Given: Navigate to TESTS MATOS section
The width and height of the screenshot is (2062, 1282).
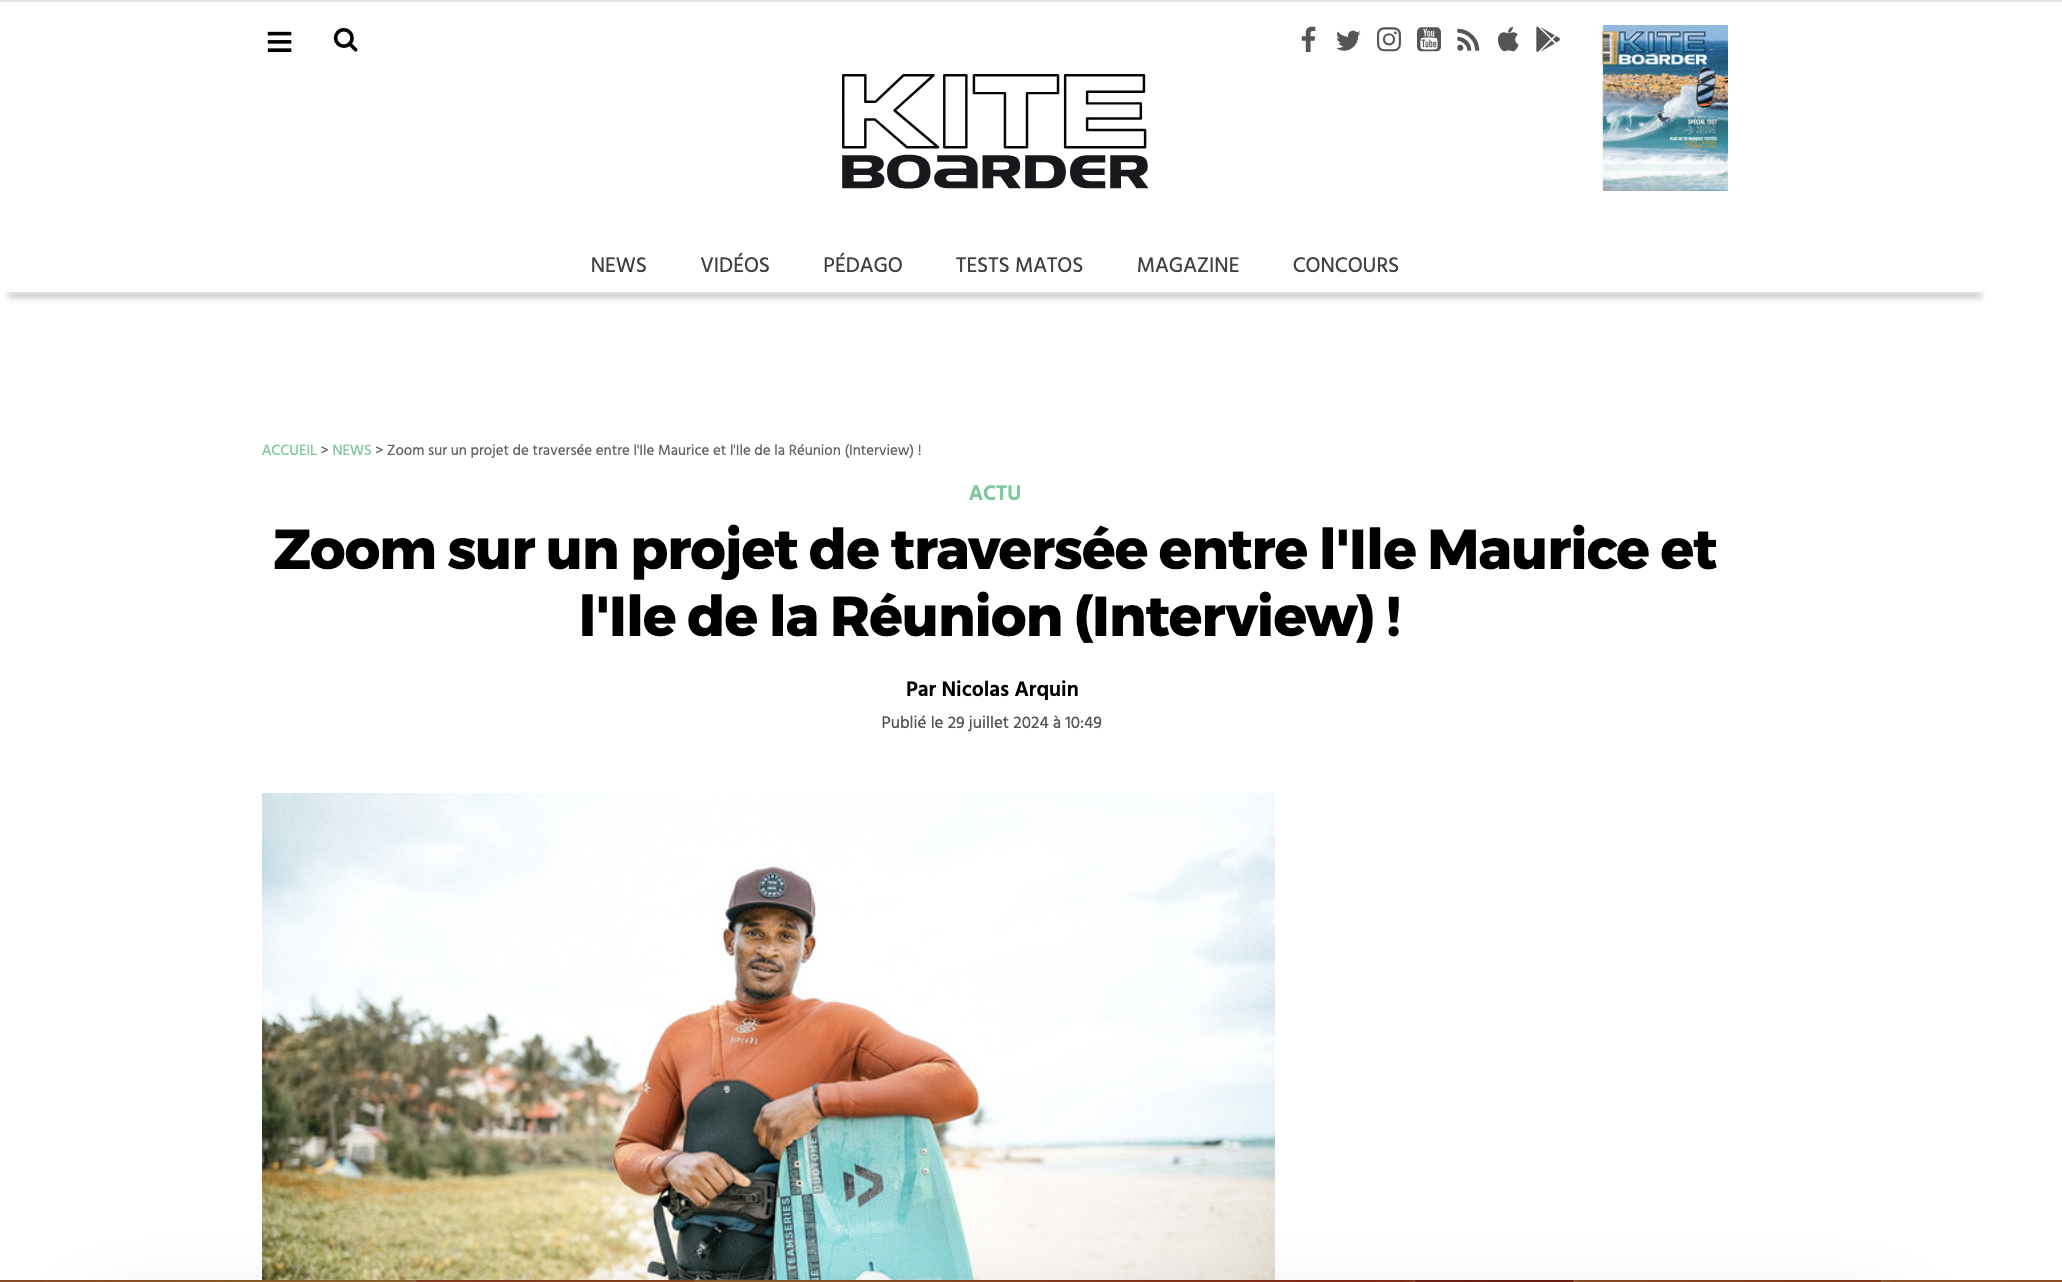Looking at the screenshot, I should (x=1019, y=265).
